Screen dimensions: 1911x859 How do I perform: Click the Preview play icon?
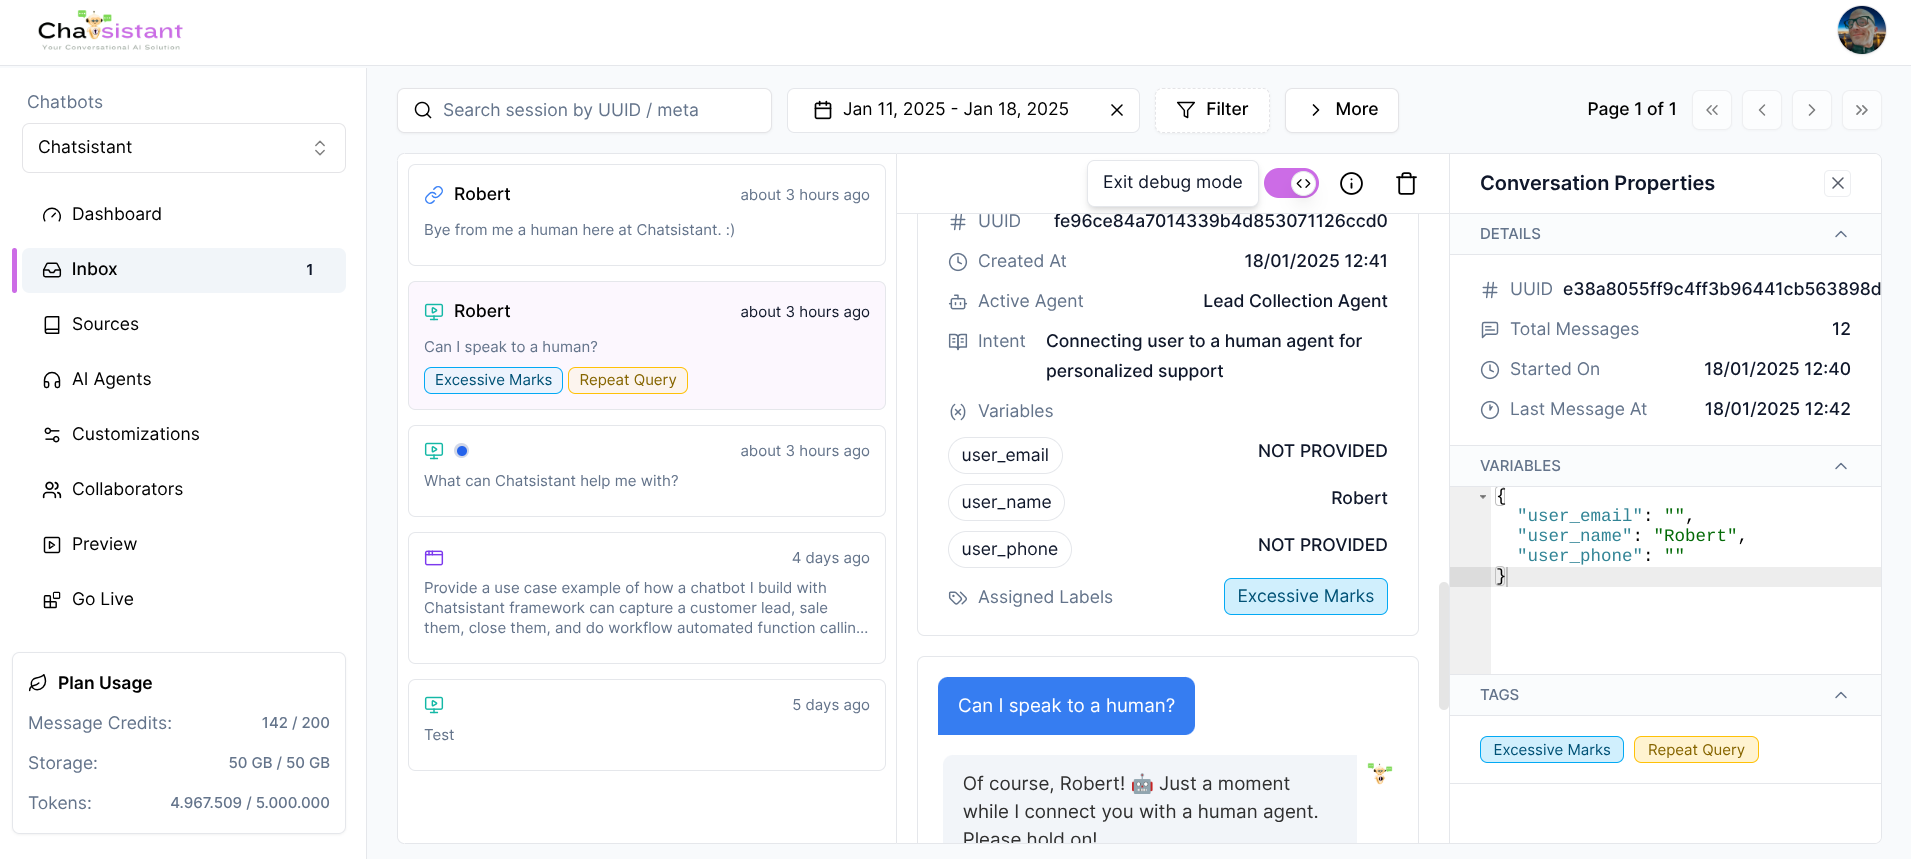52,545
